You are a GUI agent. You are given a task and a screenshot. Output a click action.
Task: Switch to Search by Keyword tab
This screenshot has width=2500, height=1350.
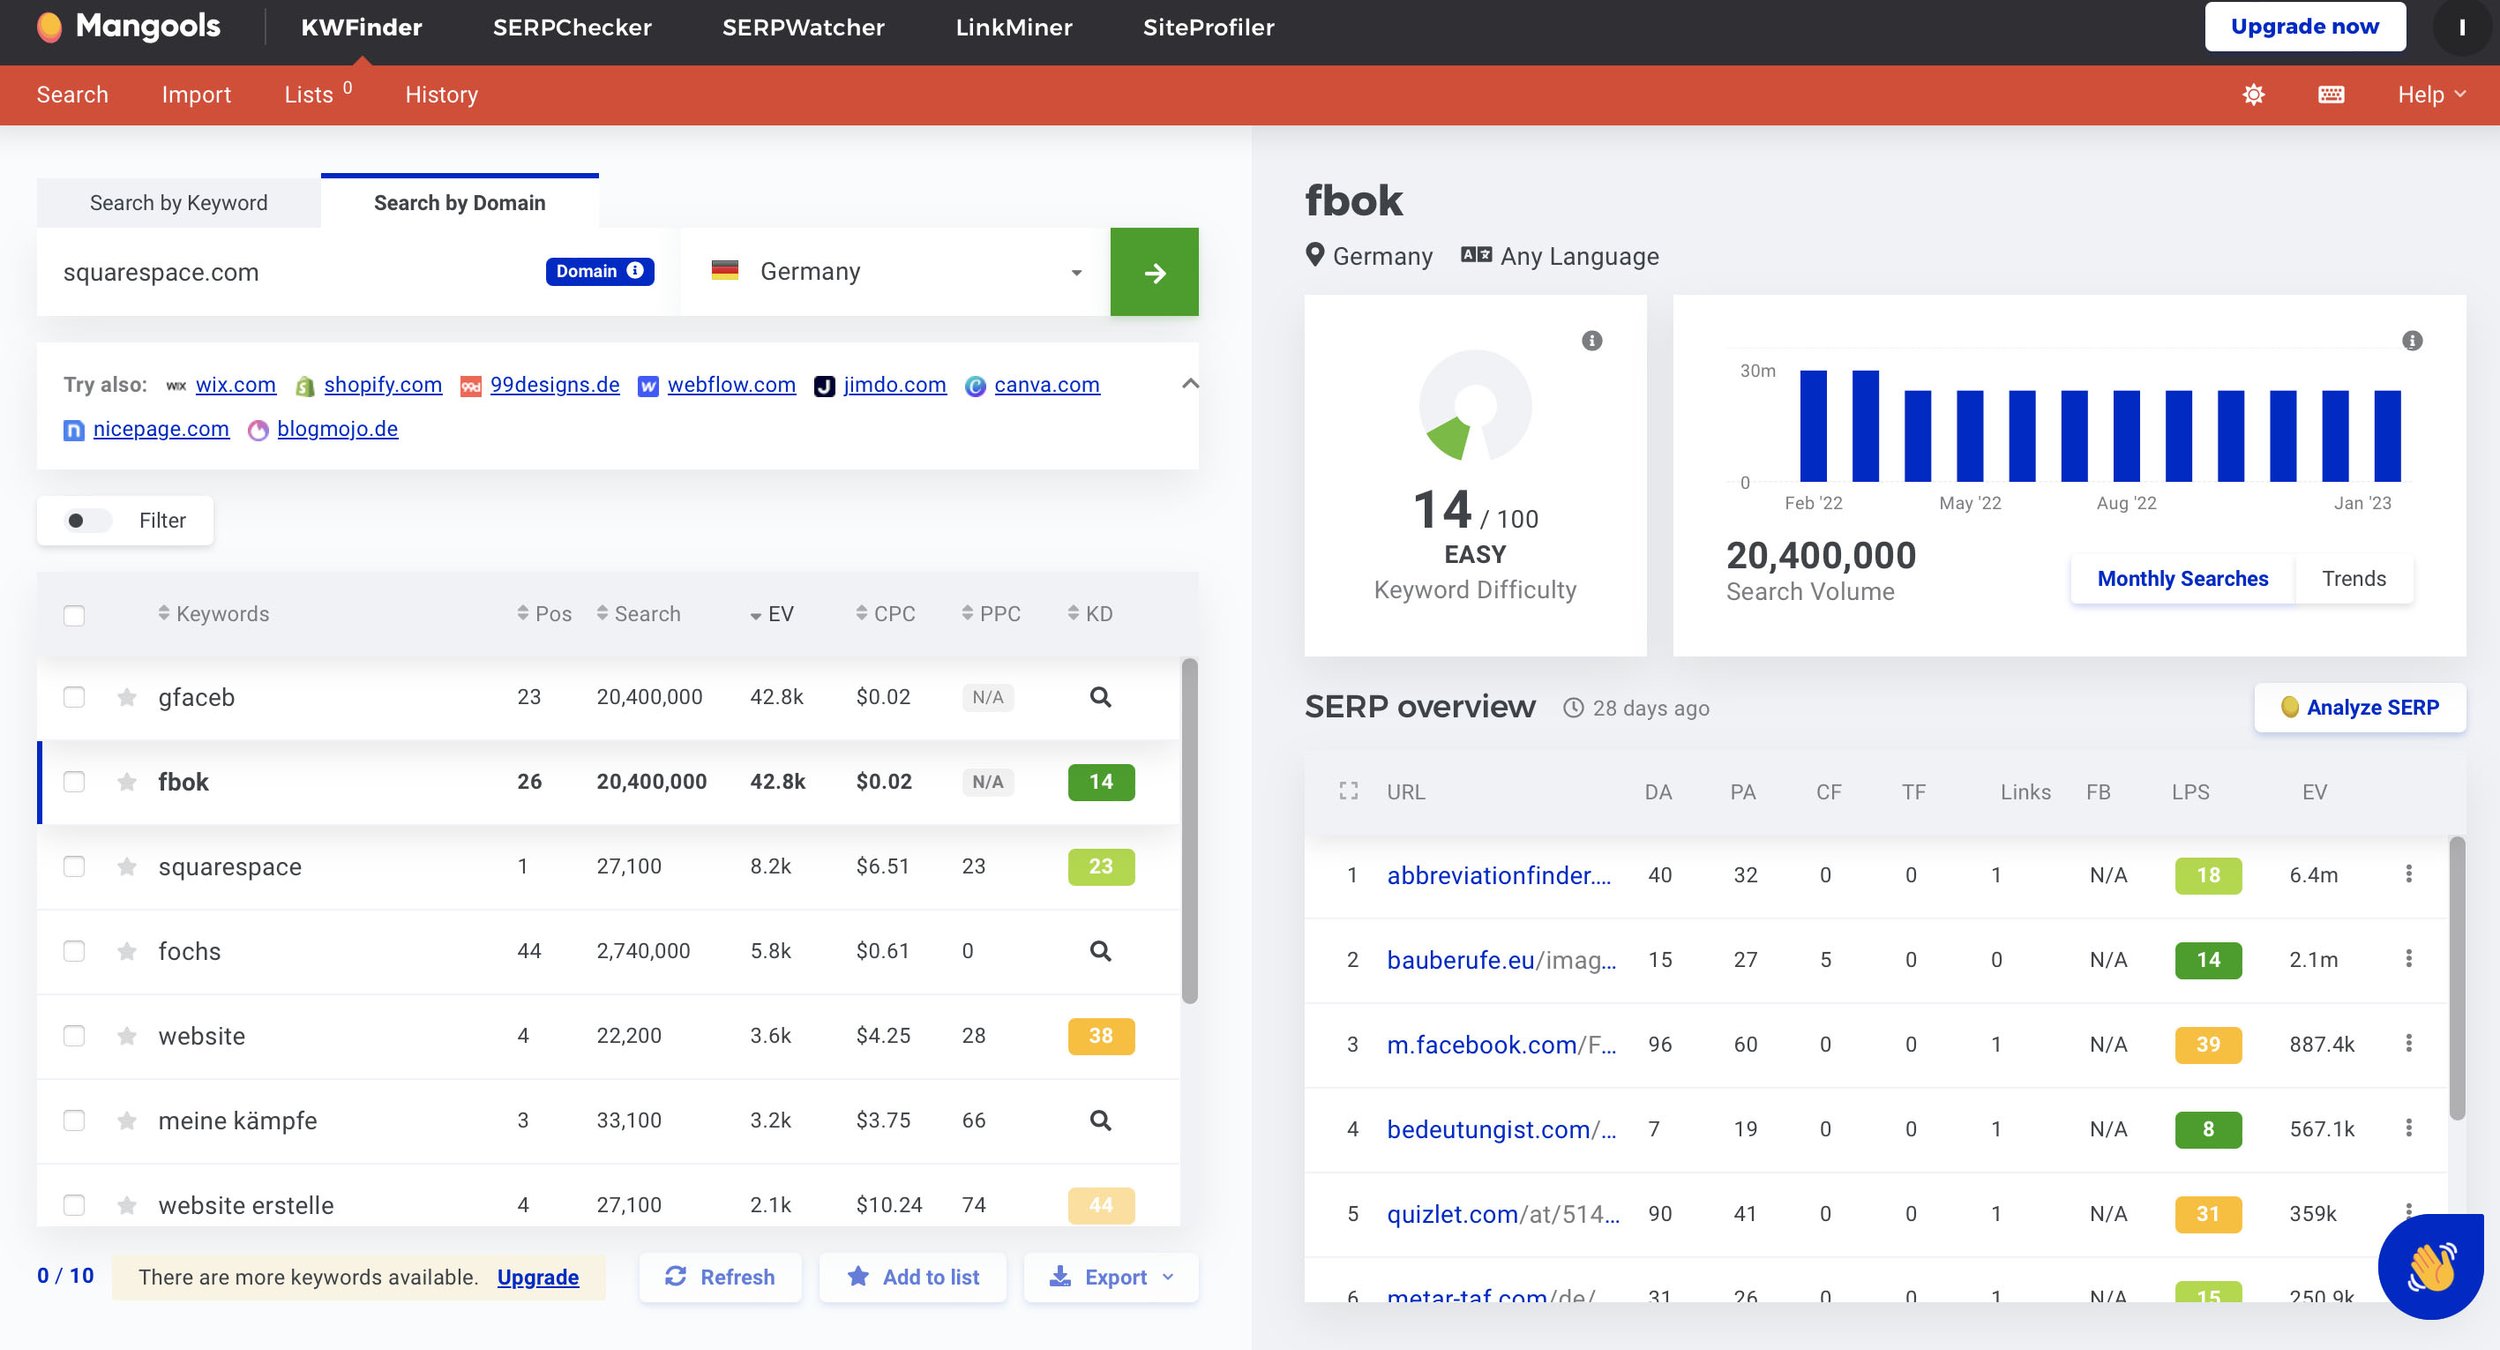[x=179, y=203]
